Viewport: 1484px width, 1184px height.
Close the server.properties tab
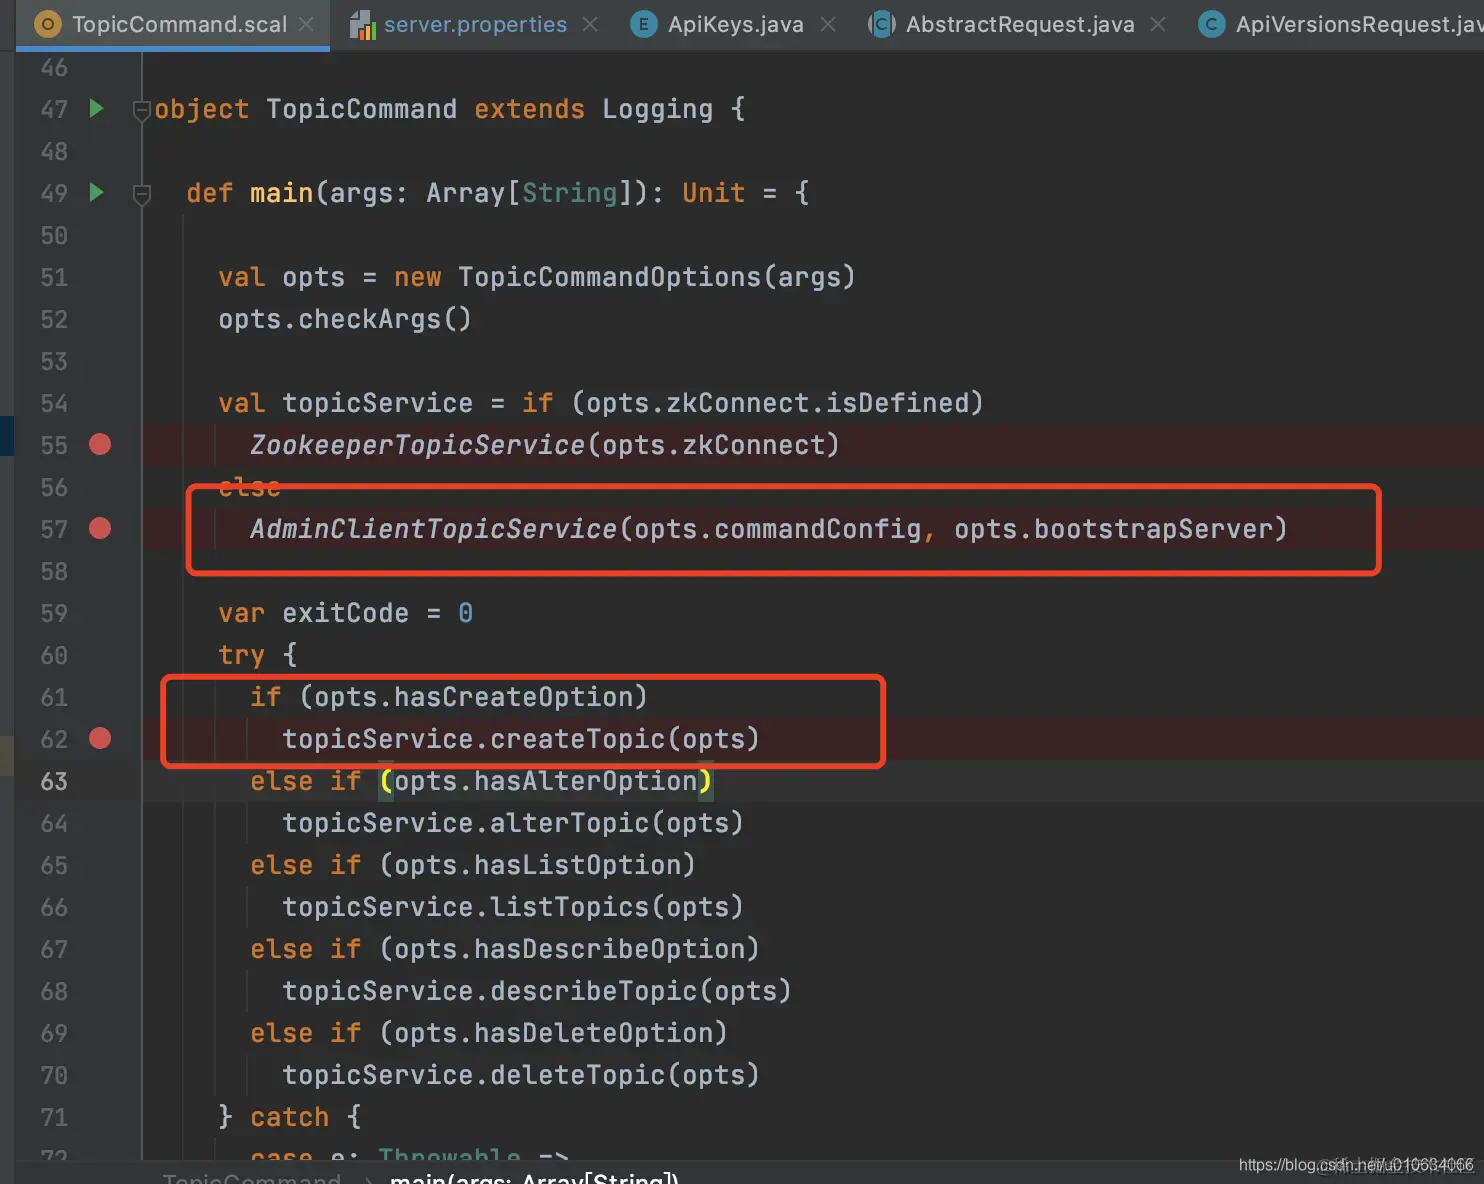click(x=590, y=24)
